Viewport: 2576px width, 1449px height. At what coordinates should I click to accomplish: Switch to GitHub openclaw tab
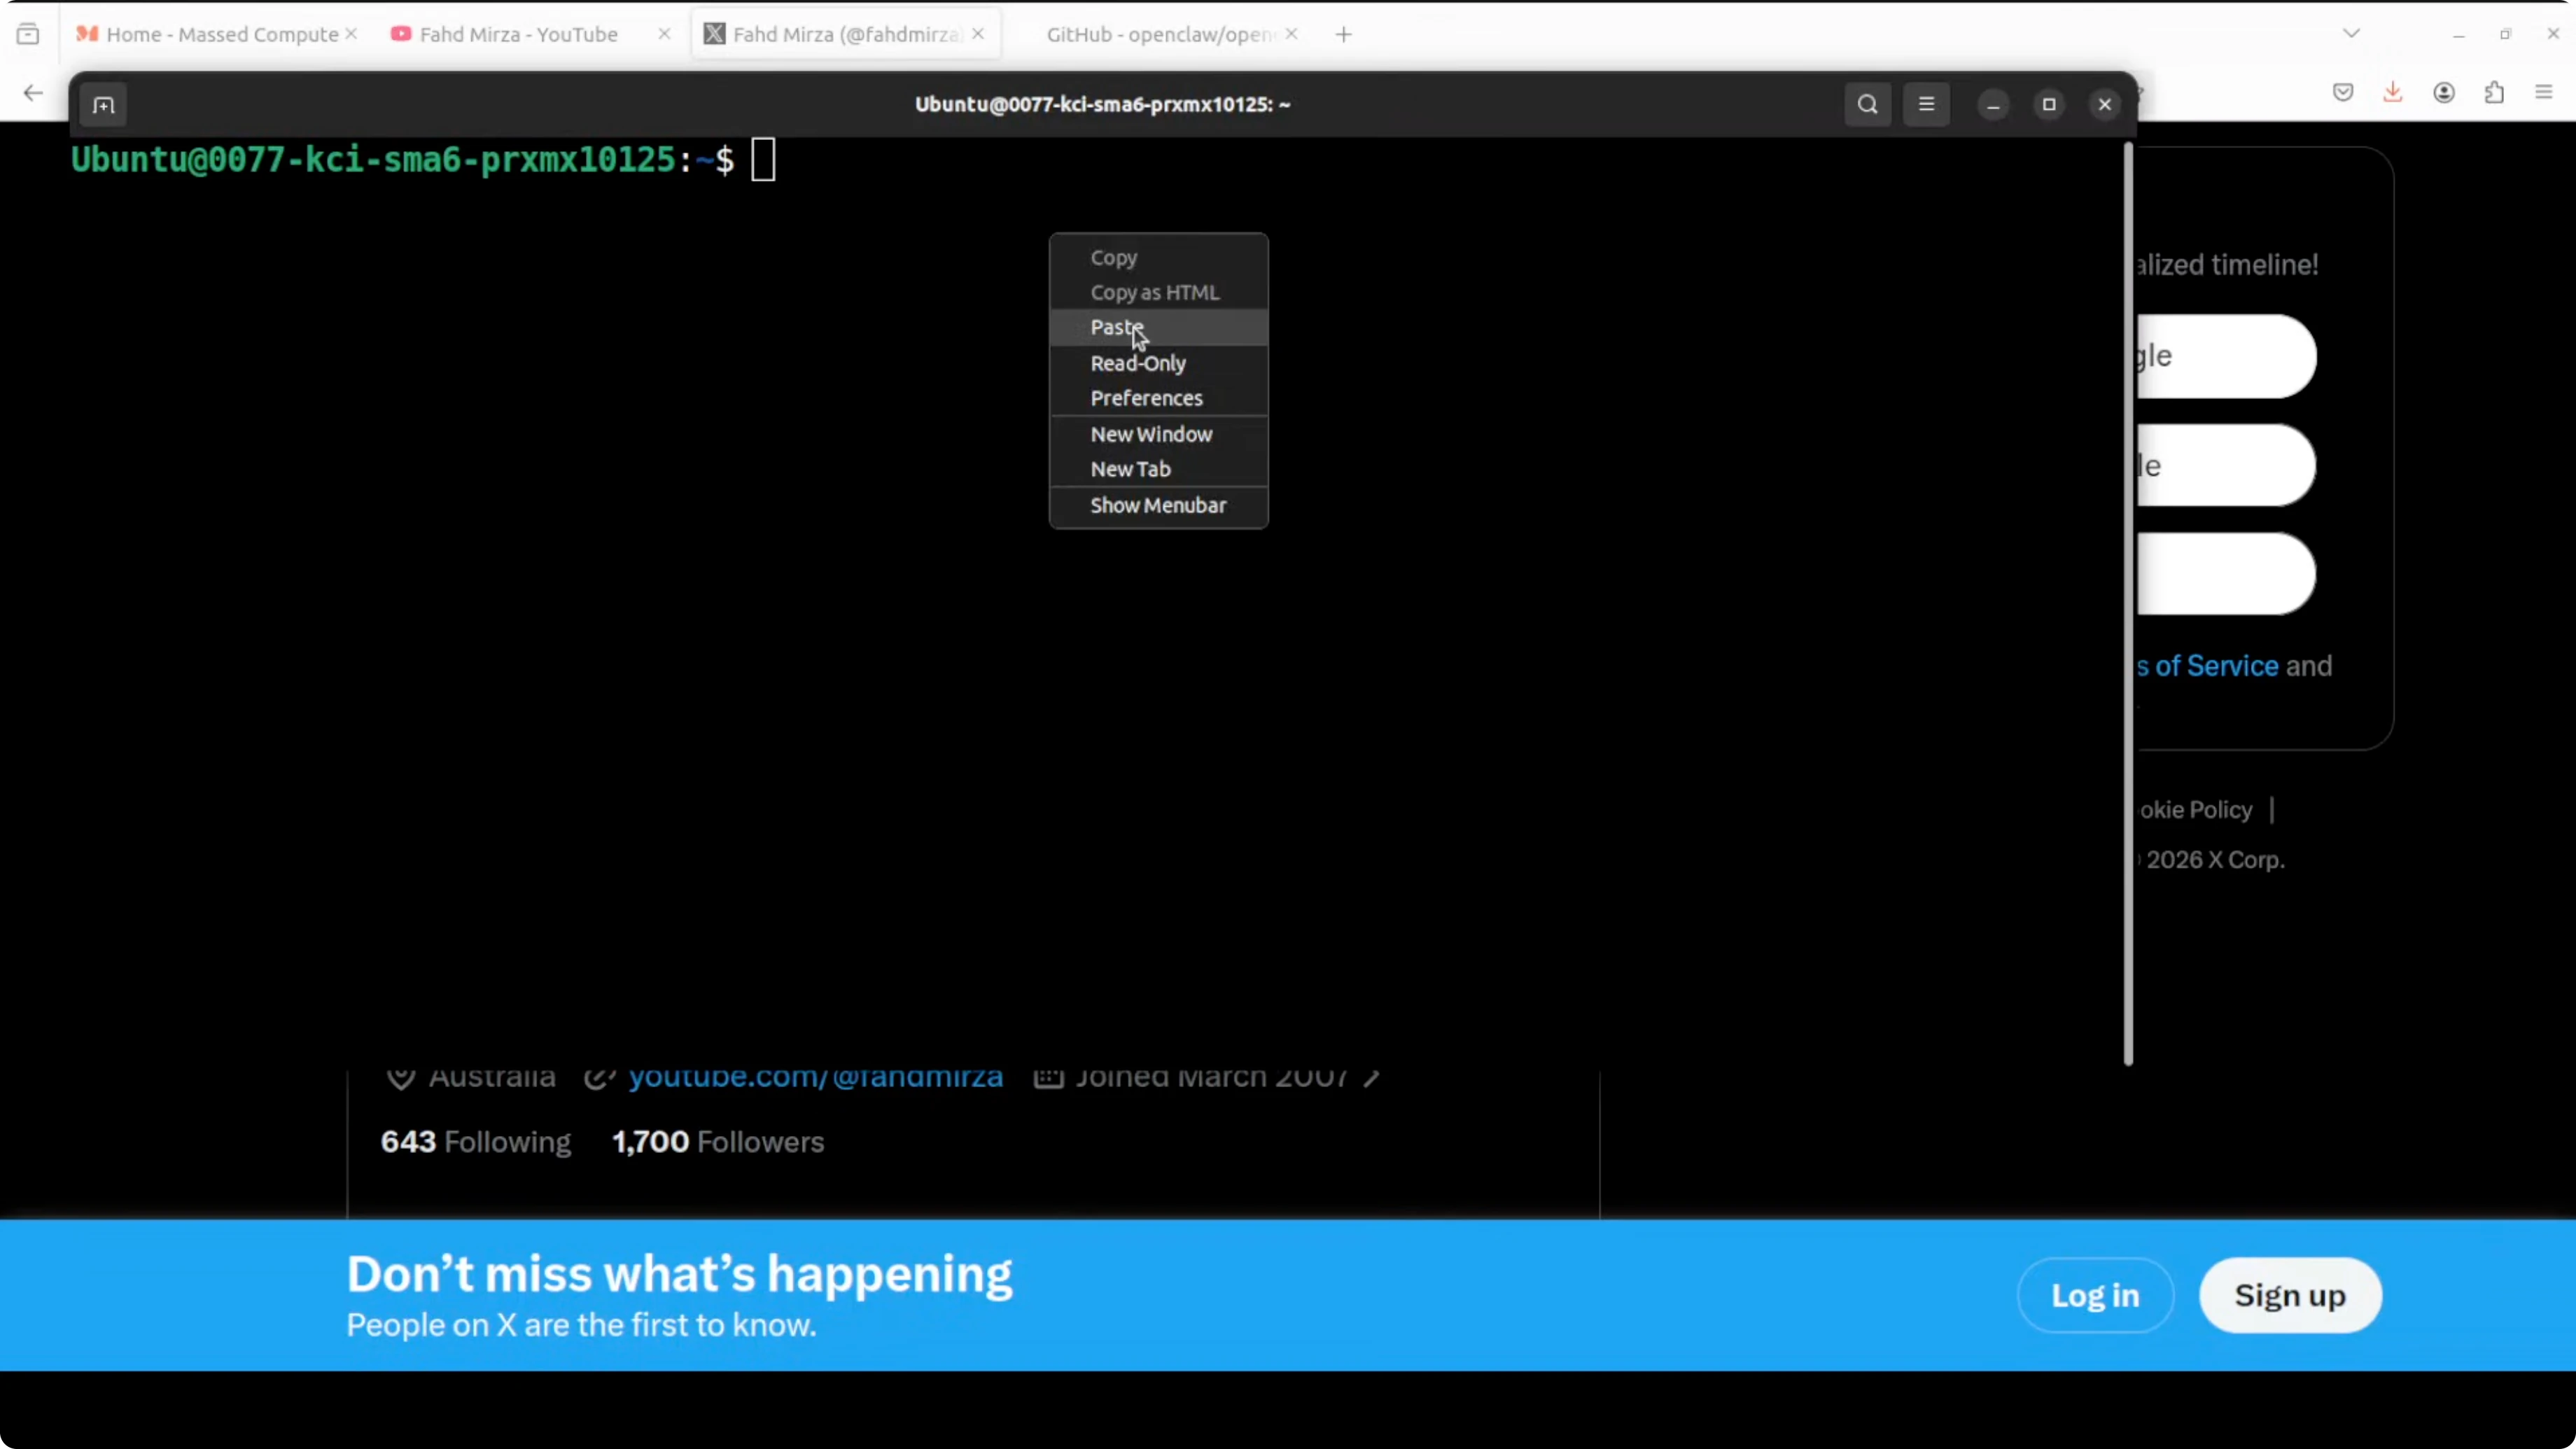point(1157,34)
